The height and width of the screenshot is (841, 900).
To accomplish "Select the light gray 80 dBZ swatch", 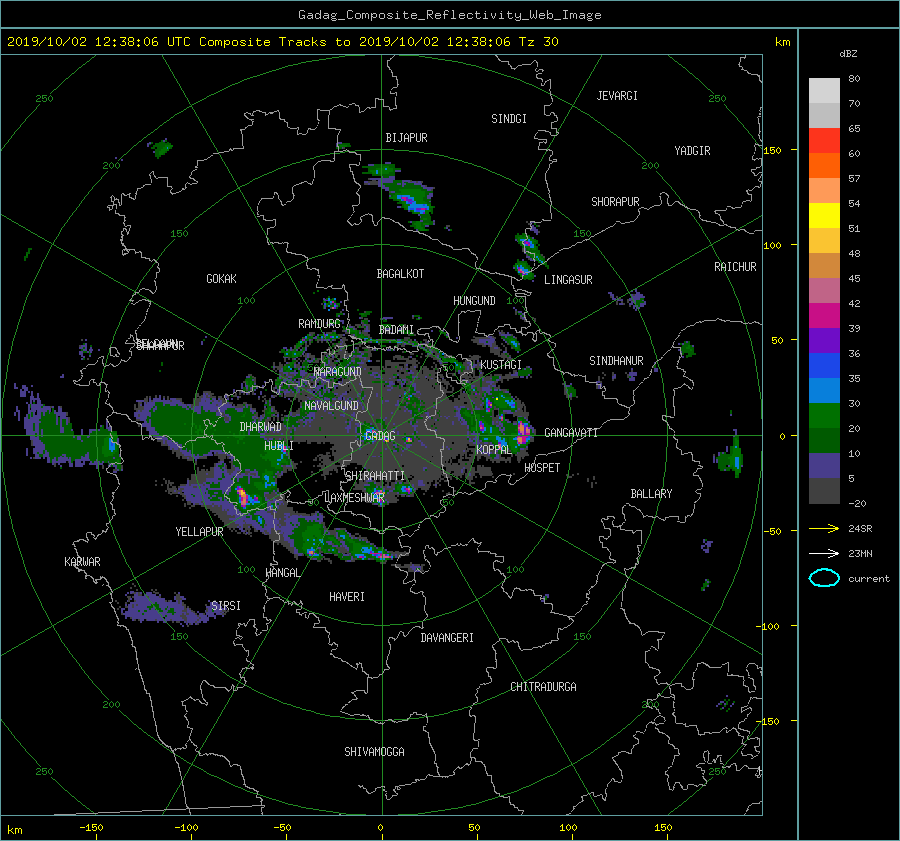I will tap(824, 90).
